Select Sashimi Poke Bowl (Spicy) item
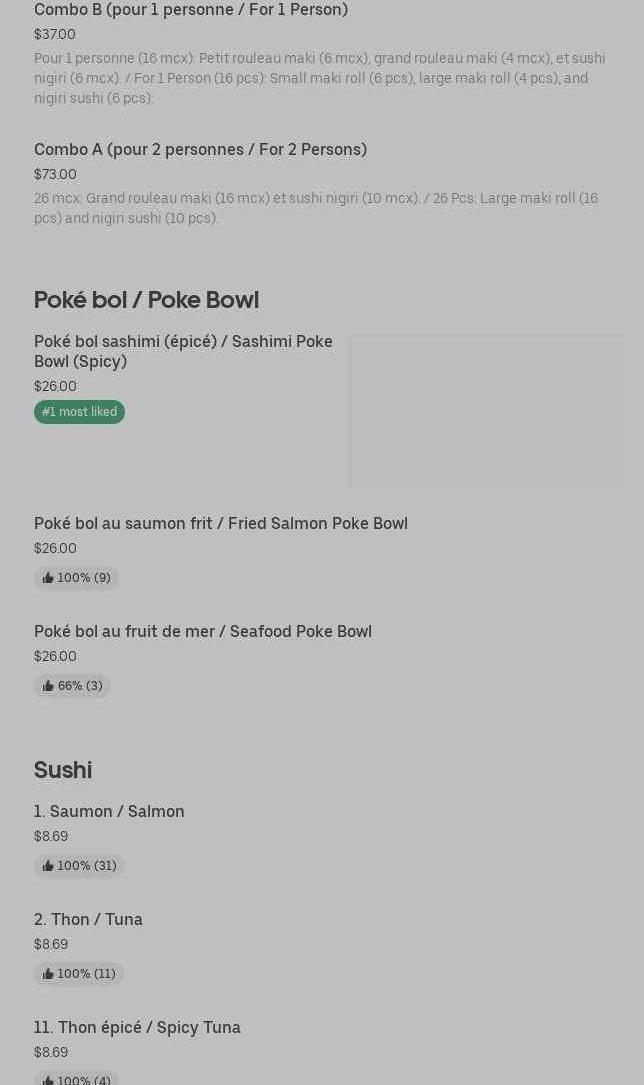The height and width of the screenshot is (1085, 644). tap(183, 351)
